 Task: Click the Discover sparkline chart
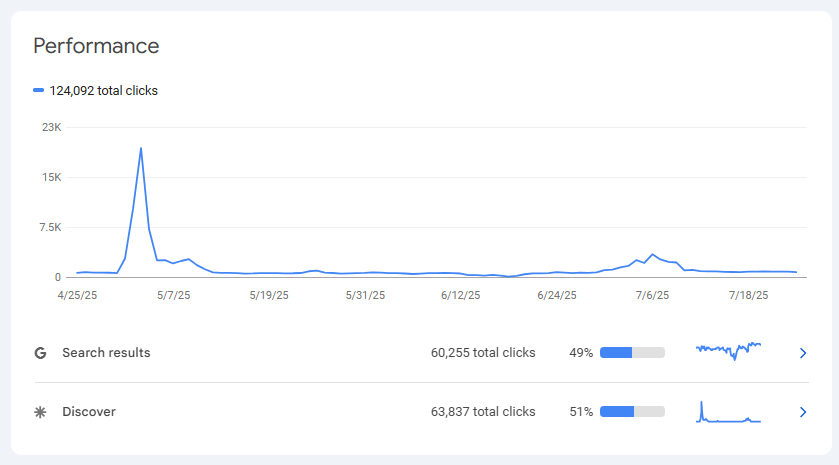tap(728, 412)
